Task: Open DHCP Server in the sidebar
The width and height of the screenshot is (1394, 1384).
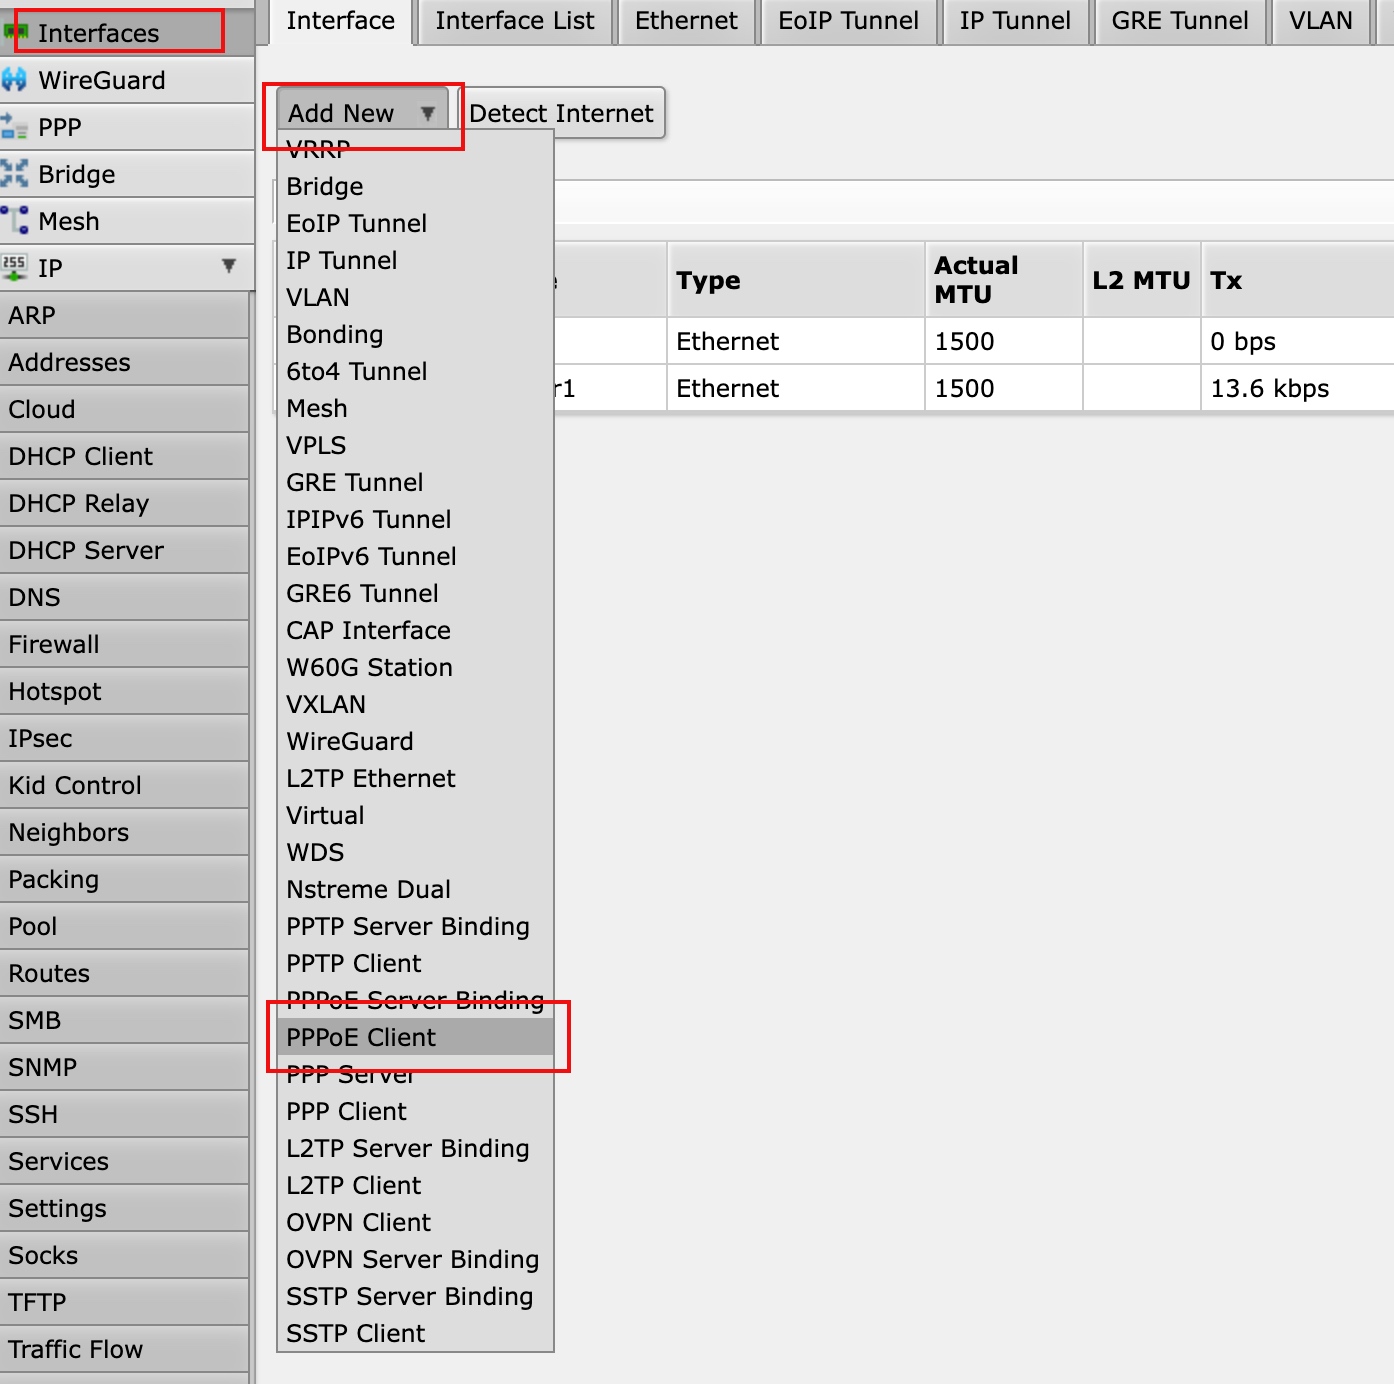Action: pyautogui.click(x=86, y=550)
